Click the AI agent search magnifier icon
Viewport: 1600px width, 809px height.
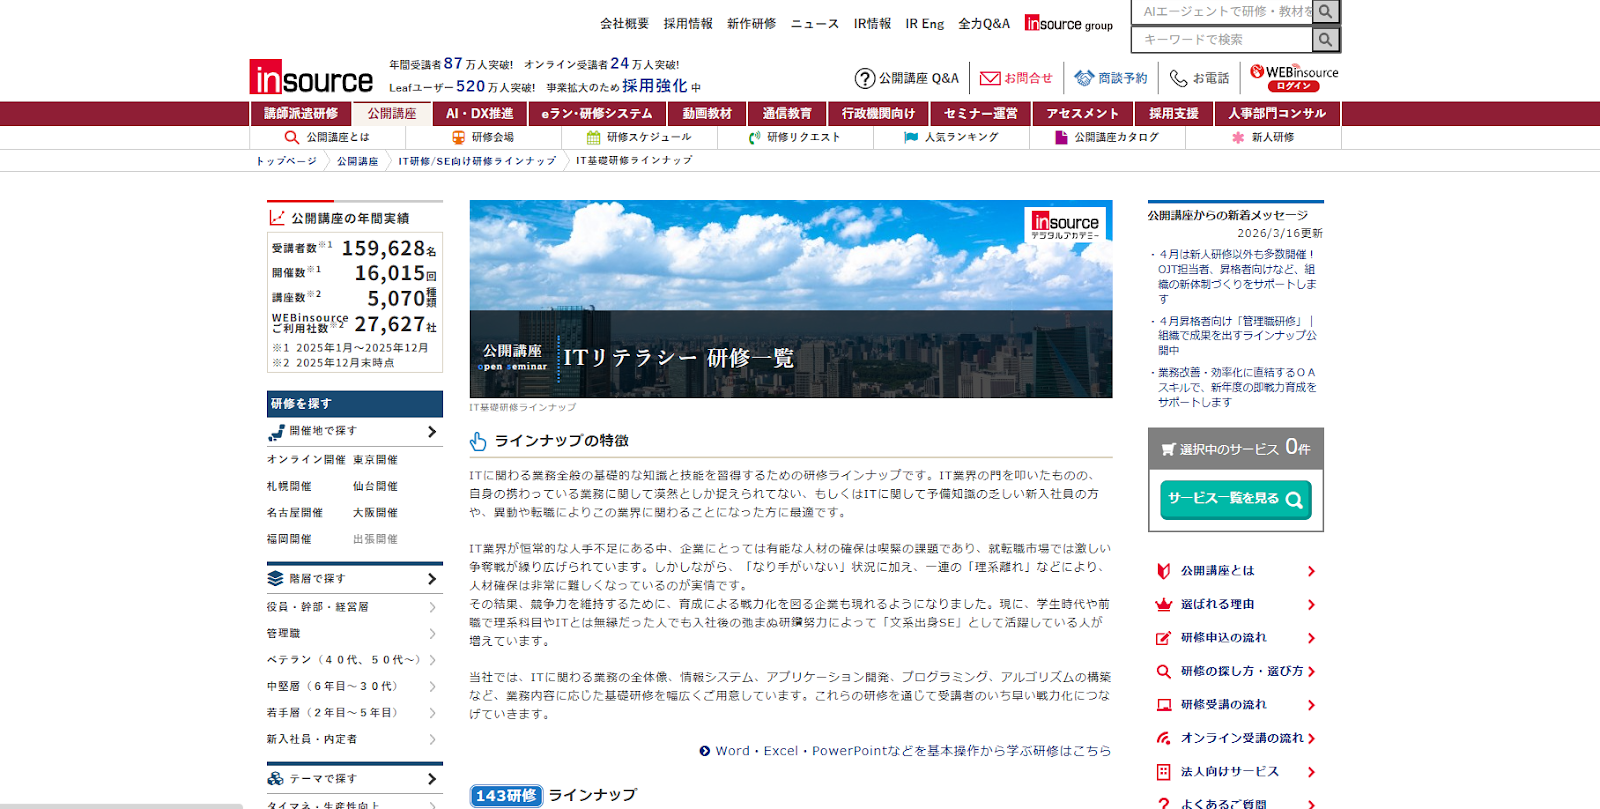coord(1325,12)
